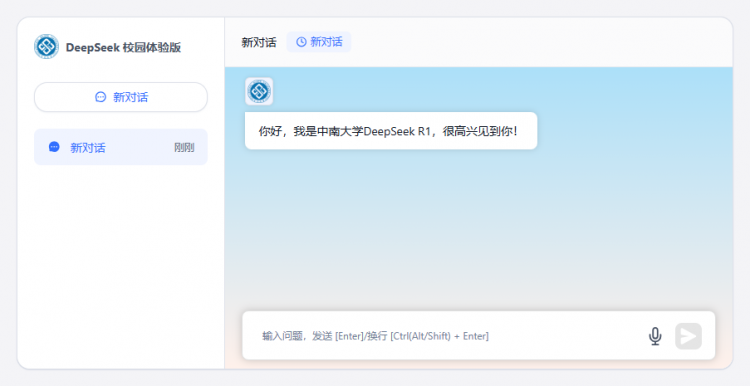Click the 你好，我是中南大学DeepSeek R1 greeting bubble
This screenshot has height=386, width=750.
click(391, 131)
